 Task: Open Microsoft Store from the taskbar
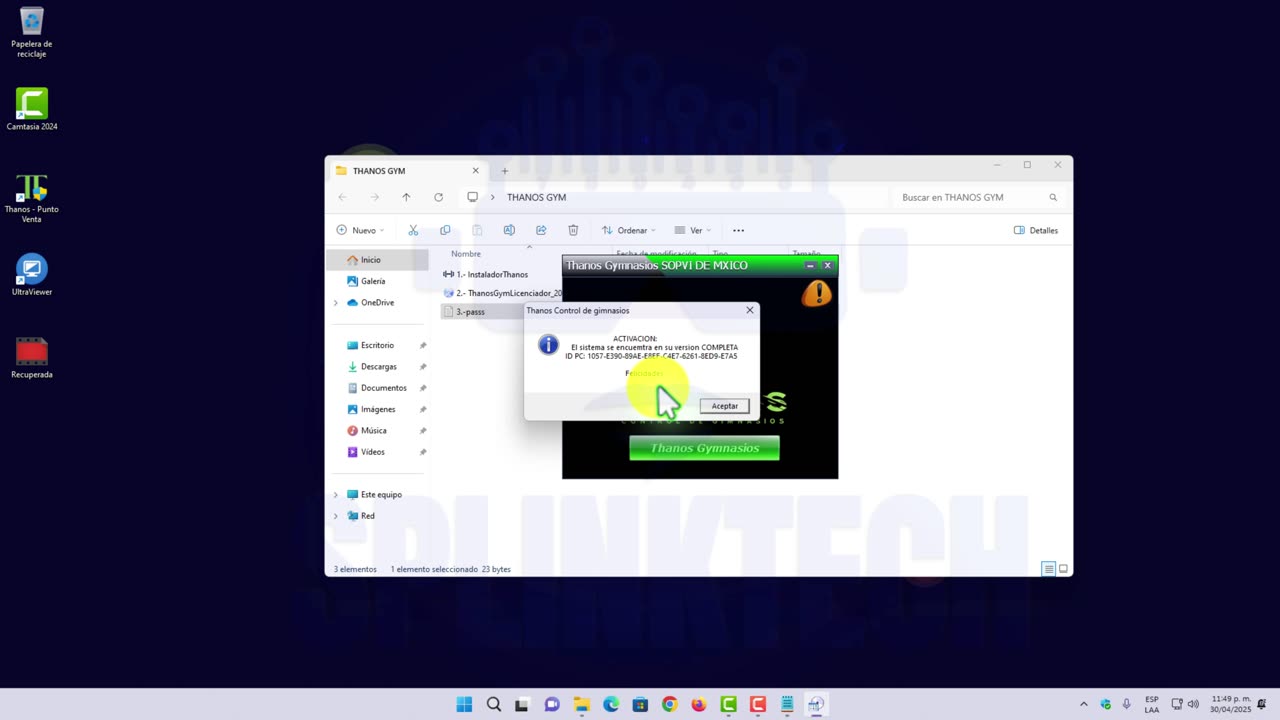pyautogui.click(x=640, y=704)
